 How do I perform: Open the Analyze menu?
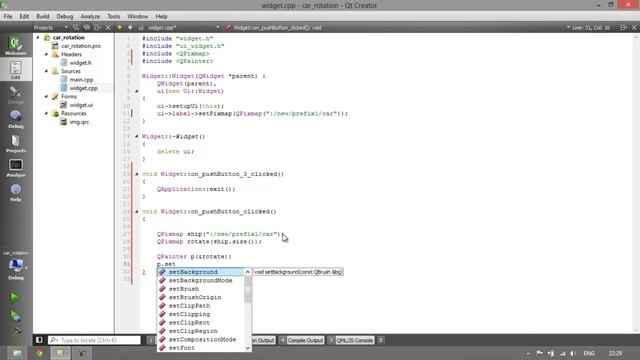click(x=90, y=16)
